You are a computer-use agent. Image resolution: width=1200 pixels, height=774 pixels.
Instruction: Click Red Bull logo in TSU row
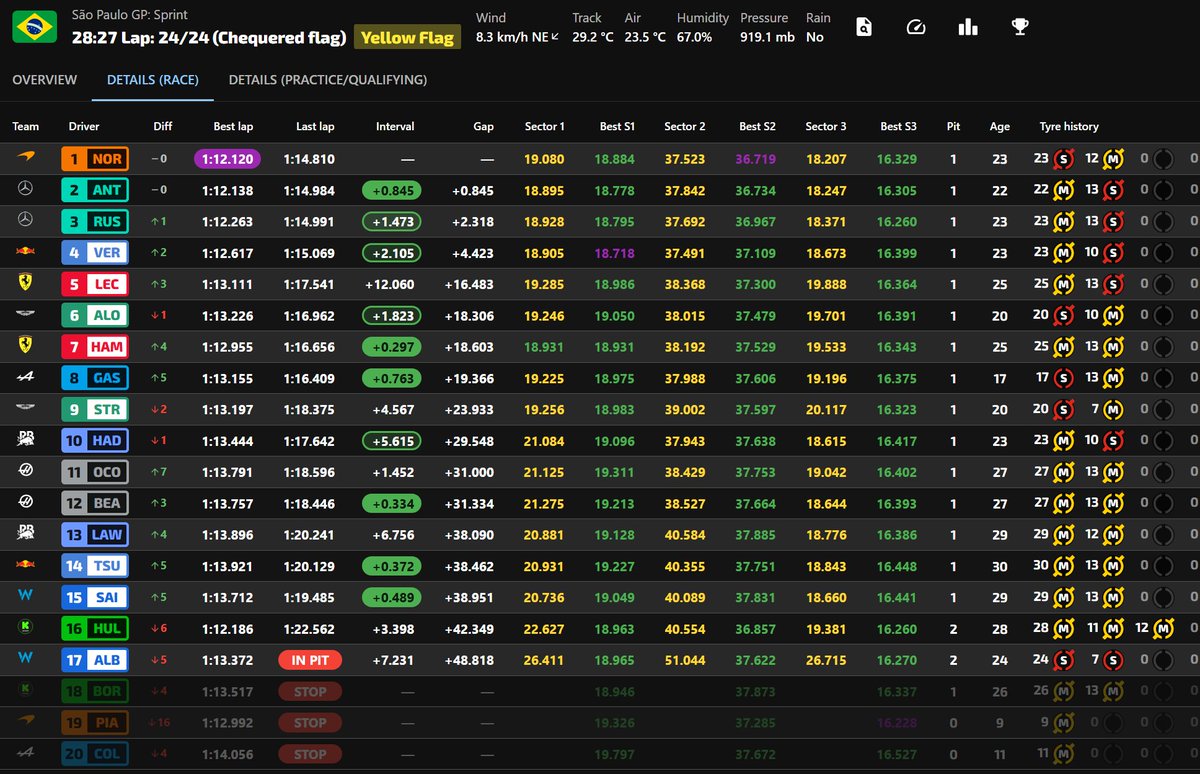[26, 565]
